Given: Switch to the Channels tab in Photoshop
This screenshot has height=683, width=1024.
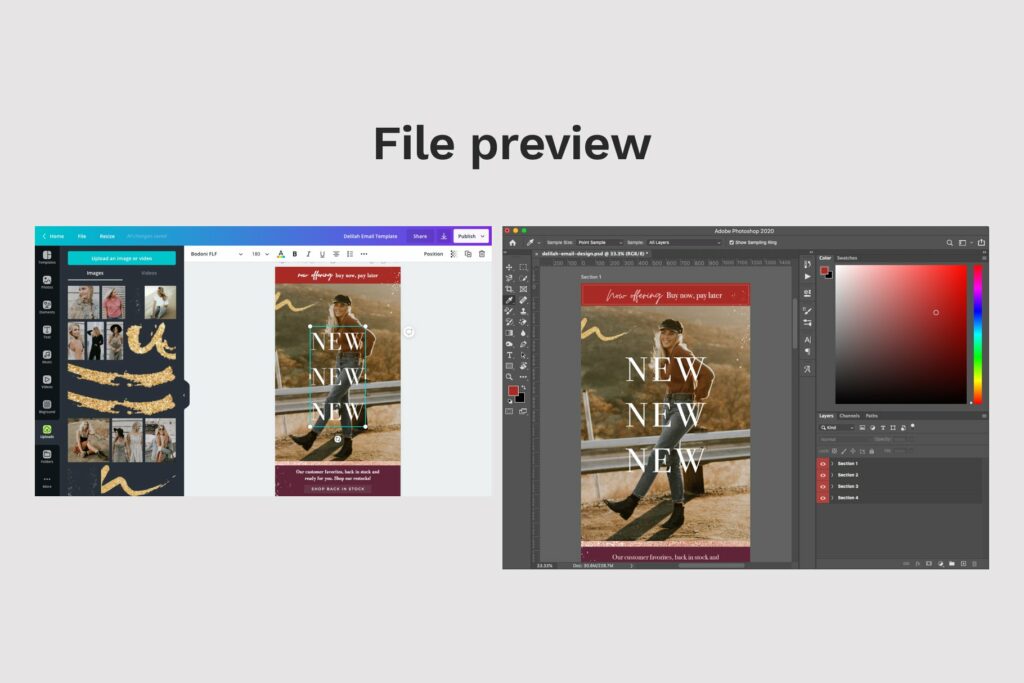Looking at the screenshot, I should click(x=850, y=416).
